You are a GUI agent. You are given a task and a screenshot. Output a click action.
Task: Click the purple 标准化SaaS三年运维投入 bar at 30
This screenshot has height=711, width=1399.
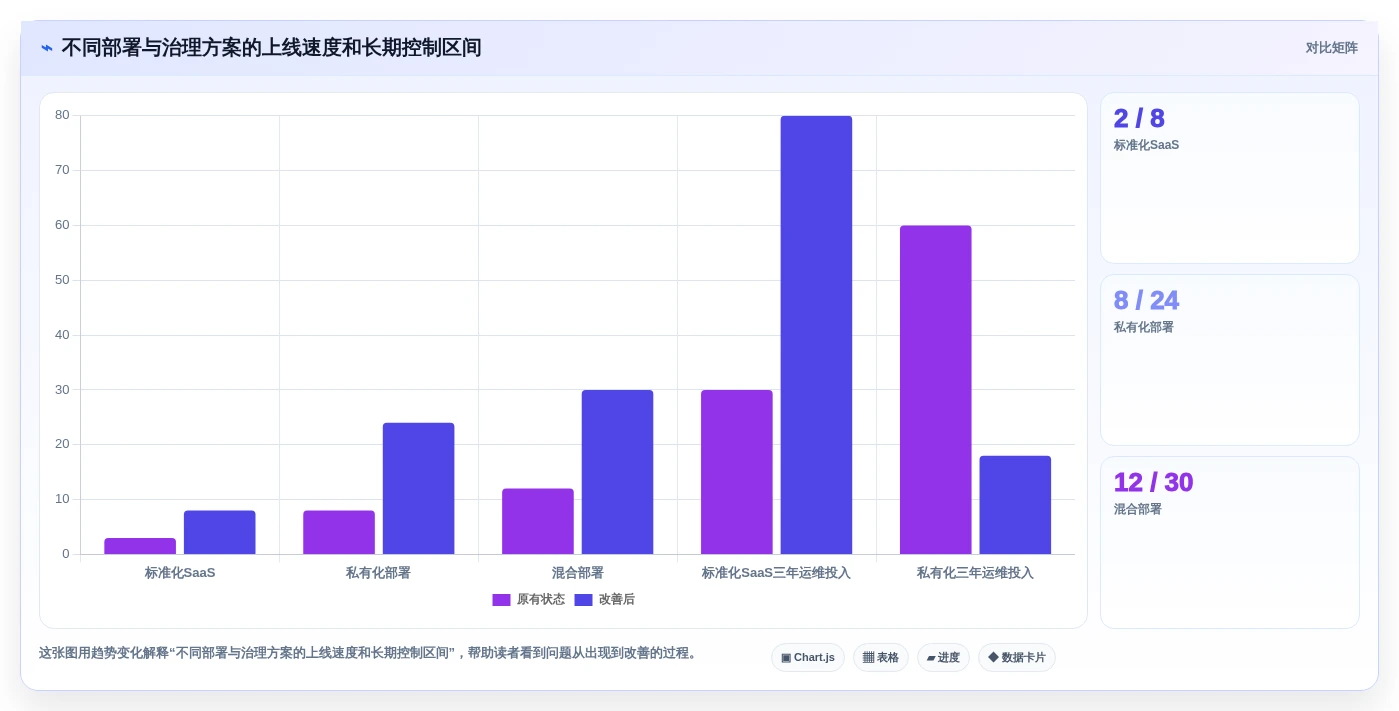pyautogui.click(x=737, y=472)
